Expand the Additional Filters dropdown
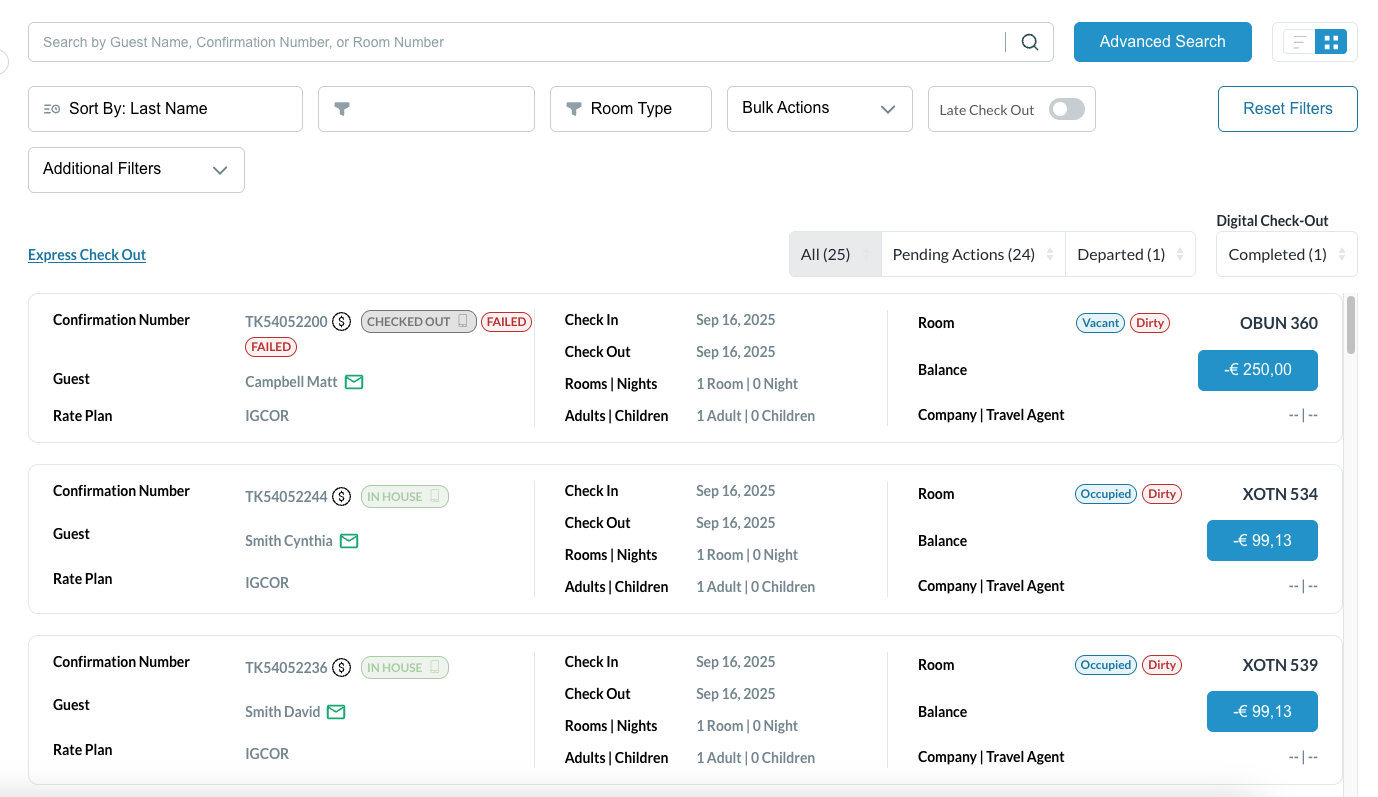 tap(136, 170)
